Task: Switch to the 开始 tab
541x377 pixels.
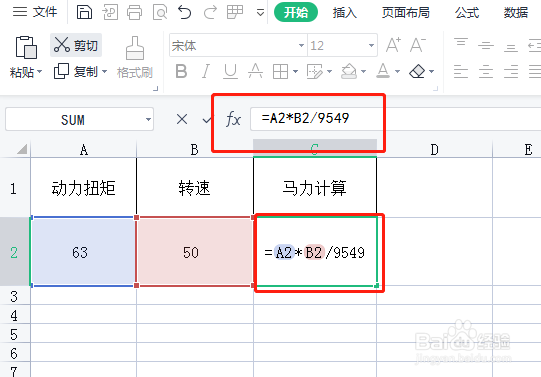Action: 296,12
